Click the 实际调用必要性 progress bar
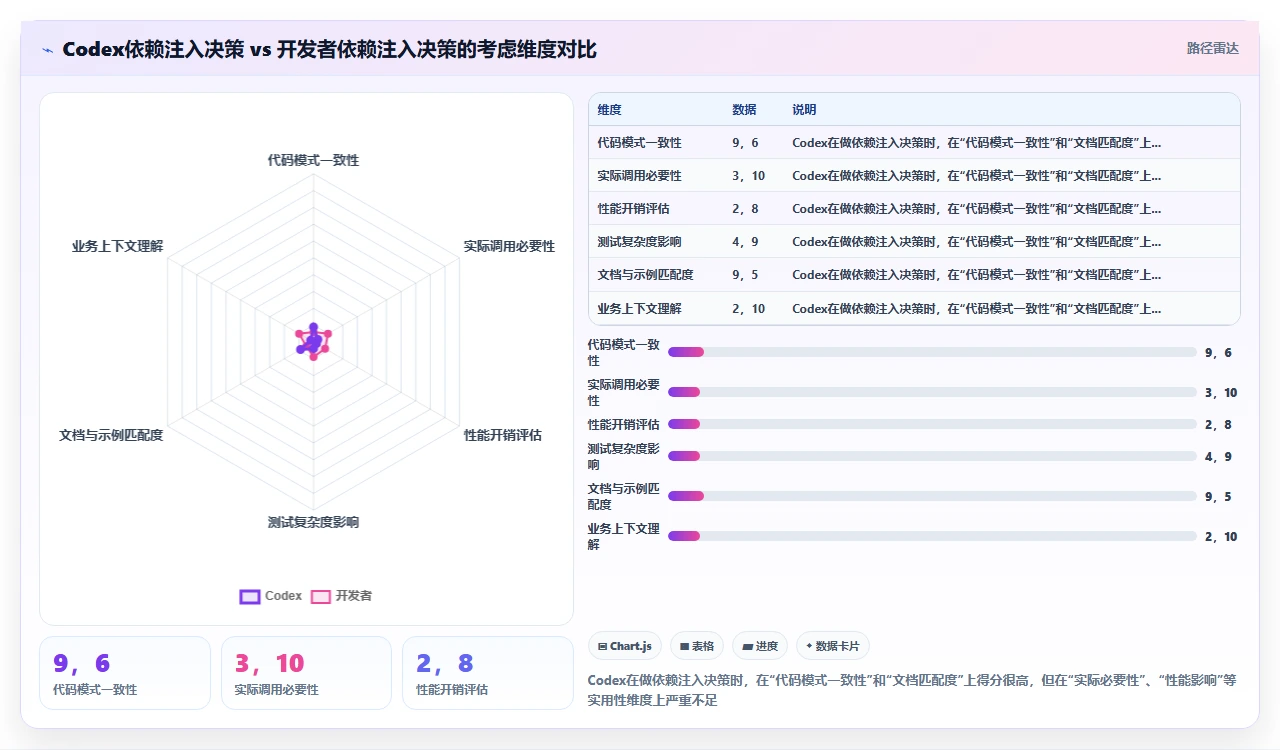 click(x=932, y=392)
